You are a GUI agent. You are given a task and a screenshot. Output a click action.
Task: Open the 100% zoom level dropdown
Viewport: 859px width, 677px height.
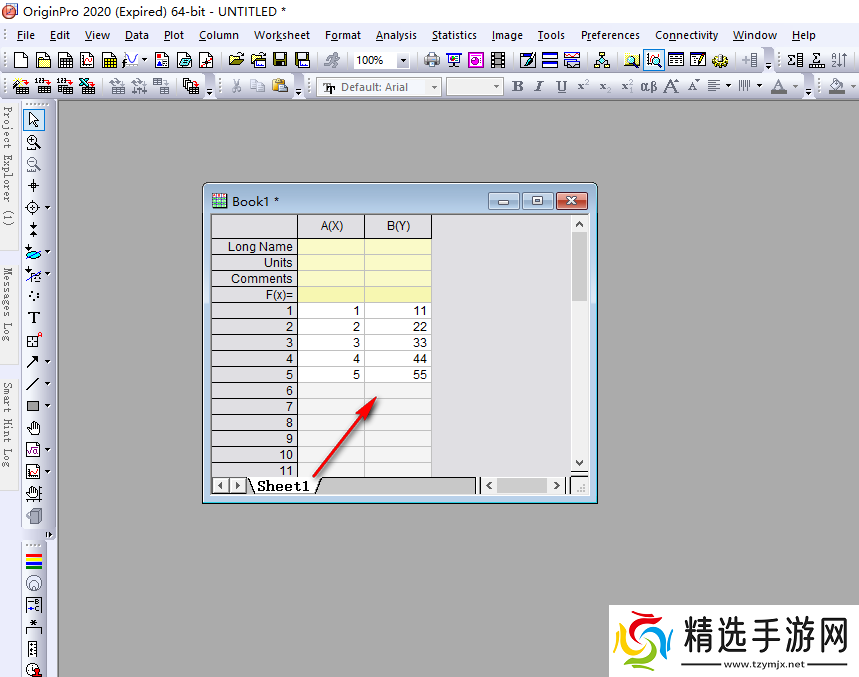point(403,61)
